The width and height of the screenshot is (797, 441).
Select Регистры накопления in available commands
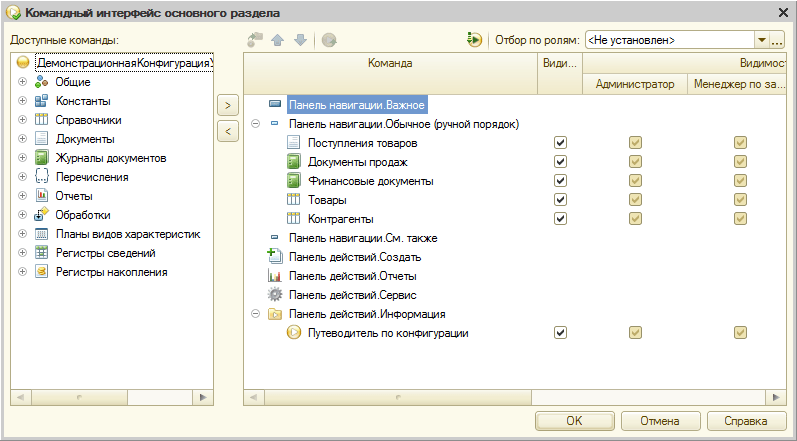pos(111,272)
